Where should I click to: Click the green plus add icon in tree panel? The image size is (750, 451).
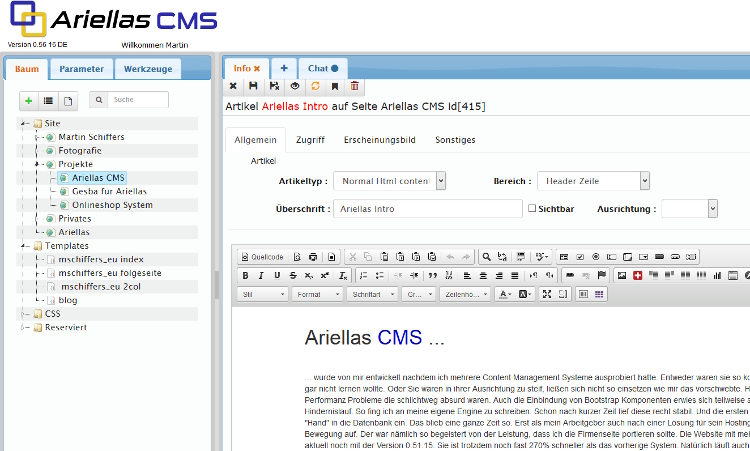(x=29, y=100)
